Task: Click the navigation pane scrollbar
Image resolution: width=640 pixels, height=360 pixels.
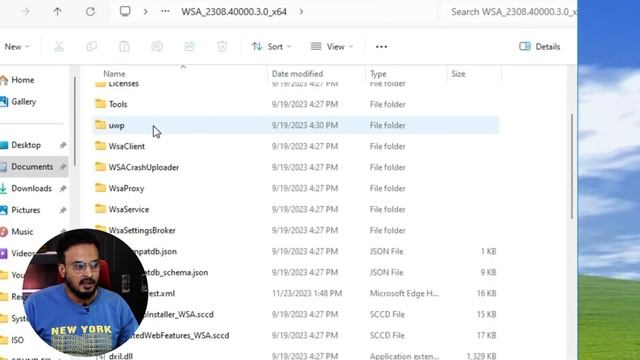Action: (75, 121)
